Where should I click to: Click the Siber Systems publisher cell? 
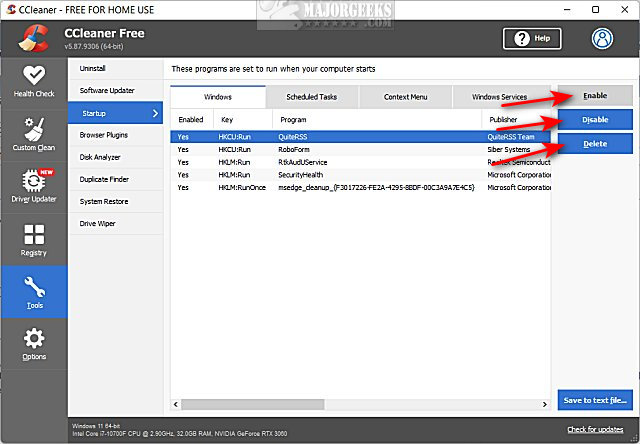[509, 149]
